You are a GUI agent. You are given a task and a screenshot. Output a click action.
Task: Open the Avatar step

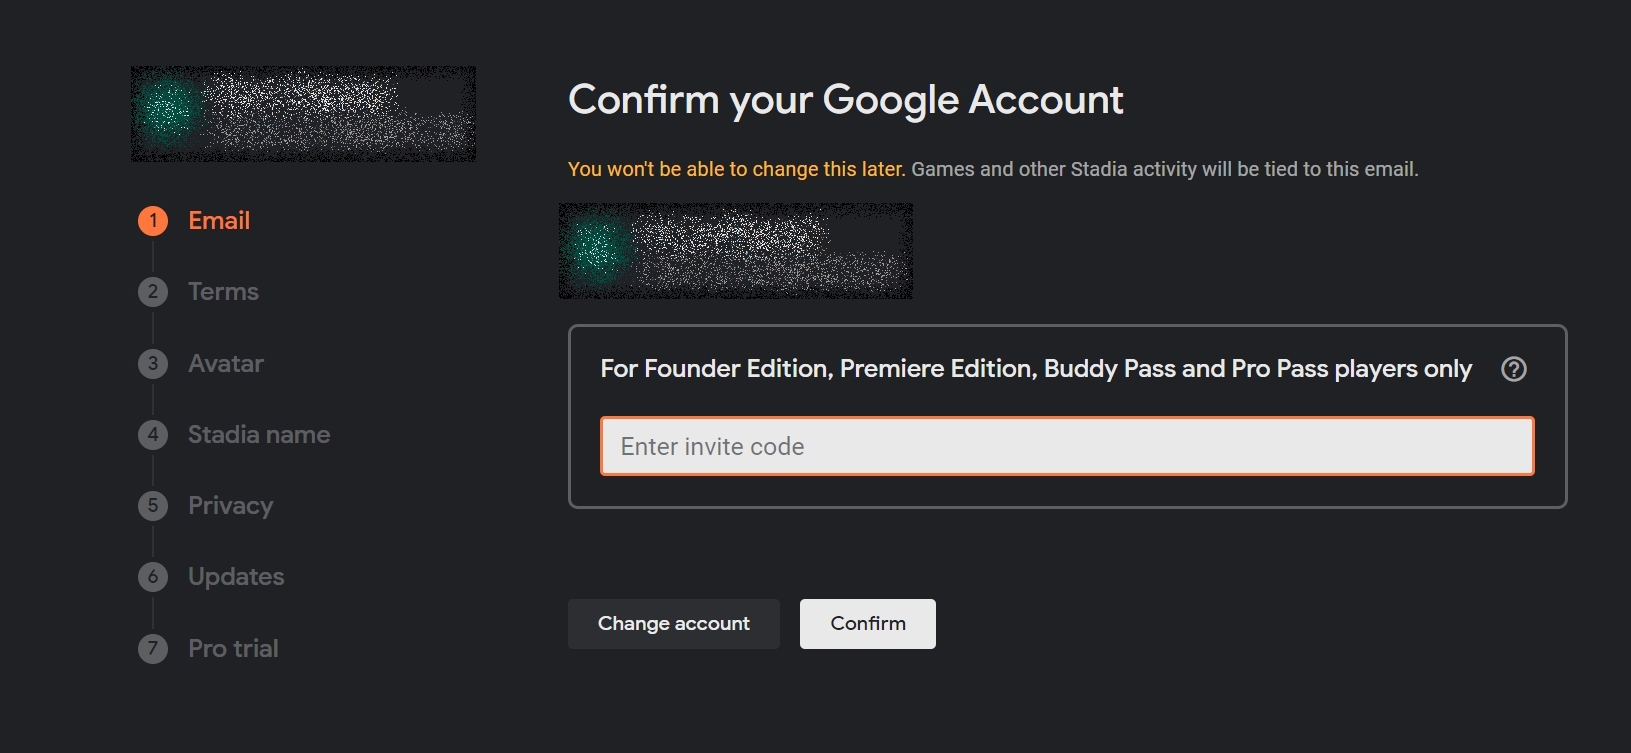pyautogui.click(x=226, y=363)
